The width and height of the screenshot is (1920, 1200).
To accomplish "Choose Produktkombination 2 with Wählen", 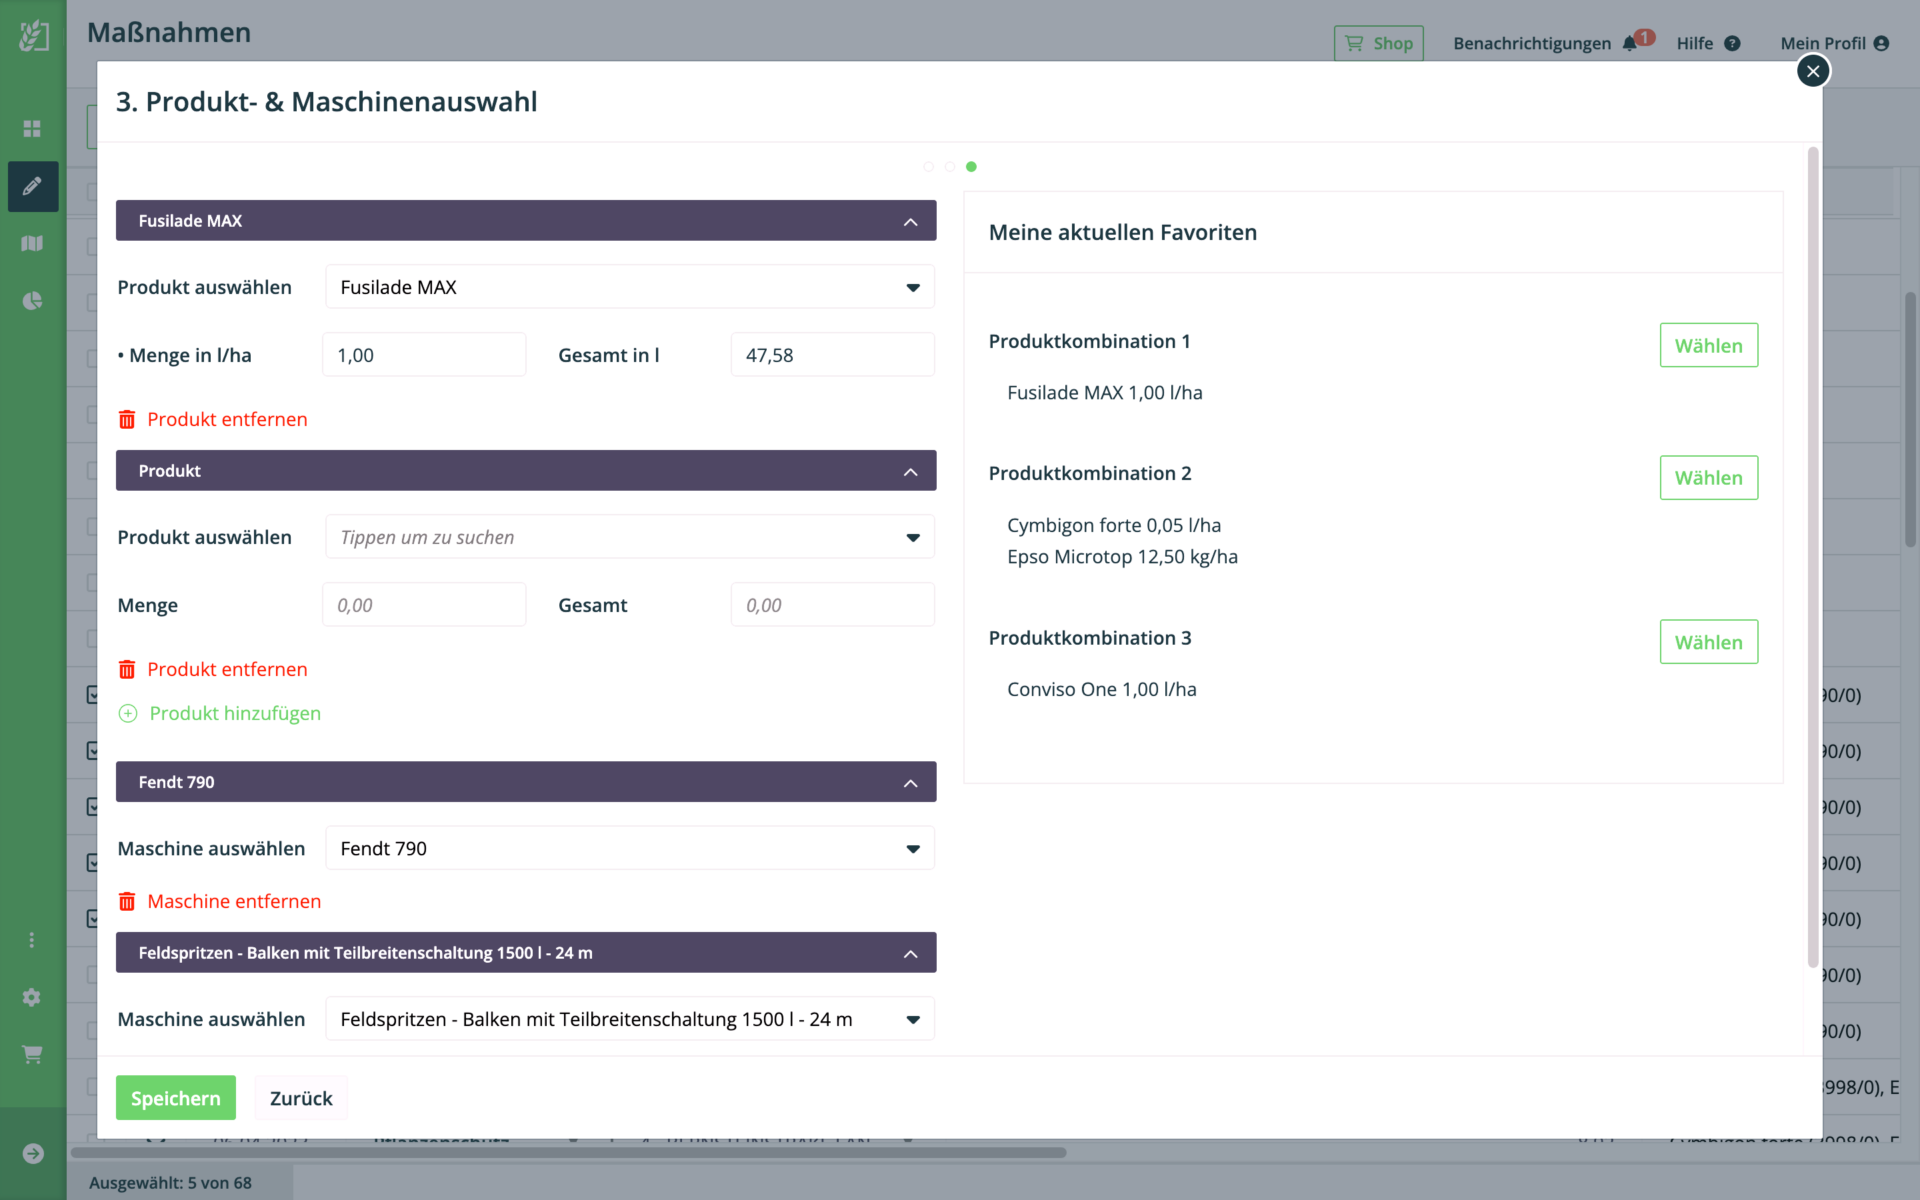I will click(1709, 478).
